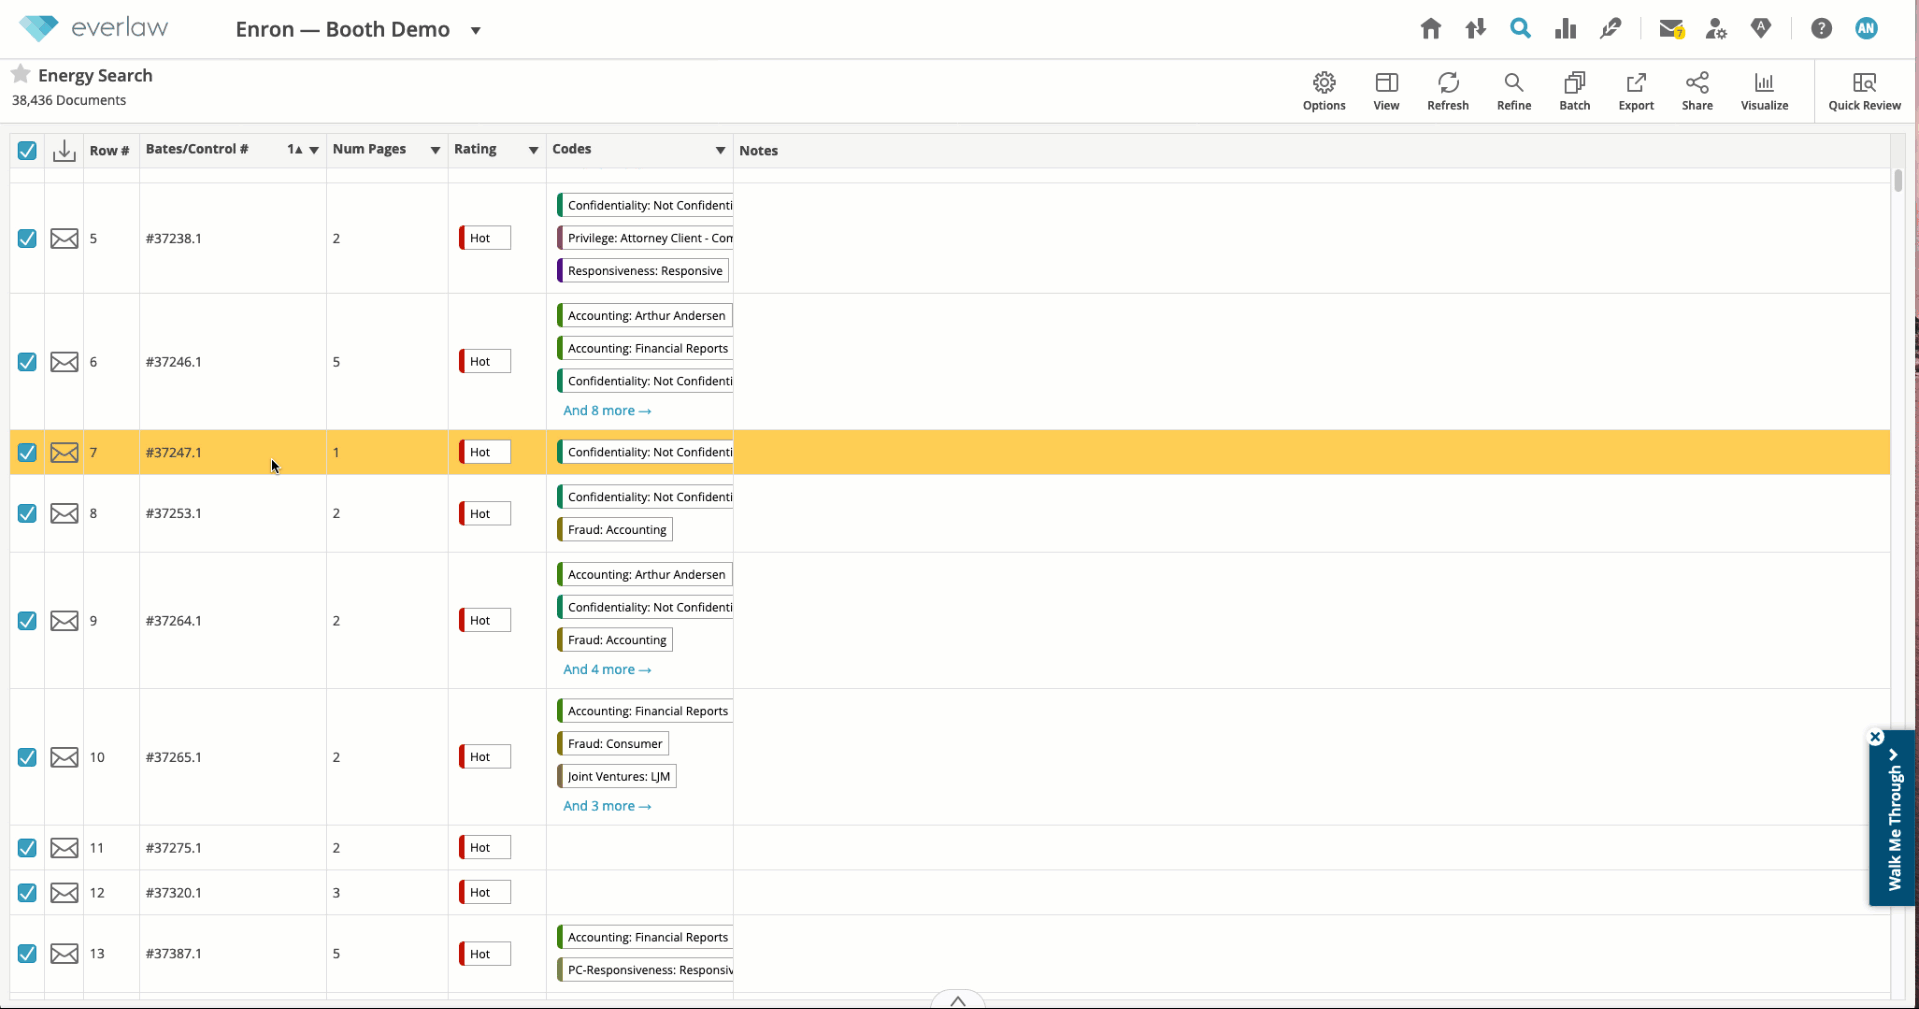1919x1009 pixels.
Task: Refresh the results table
Action: click(1448, 91)
